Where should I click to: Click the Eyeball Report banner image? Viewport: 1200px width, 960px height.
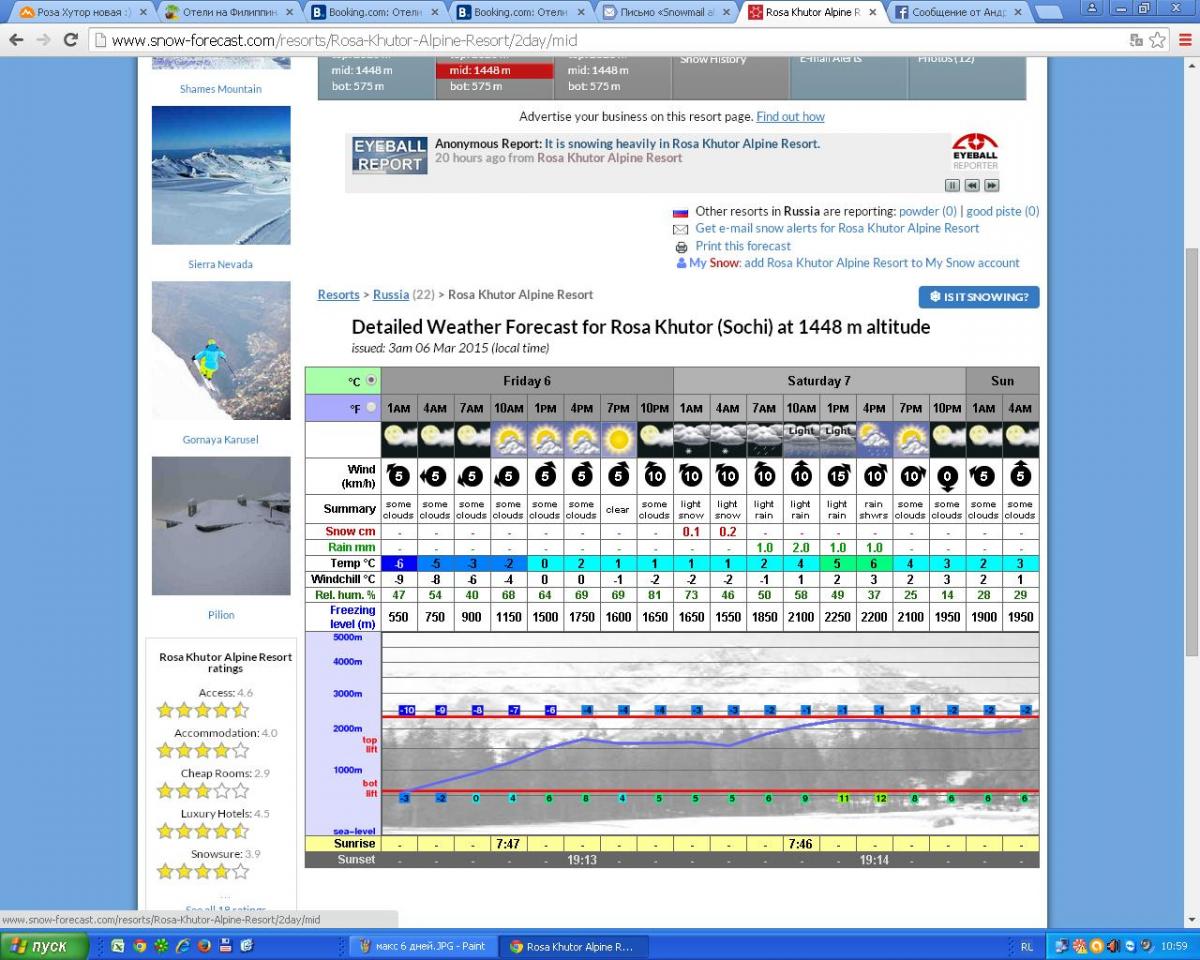tap(389, 156)
